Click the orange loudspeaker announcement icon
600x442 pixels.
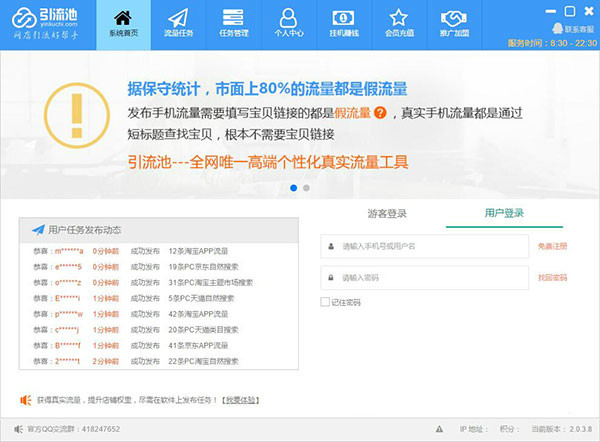26,400
